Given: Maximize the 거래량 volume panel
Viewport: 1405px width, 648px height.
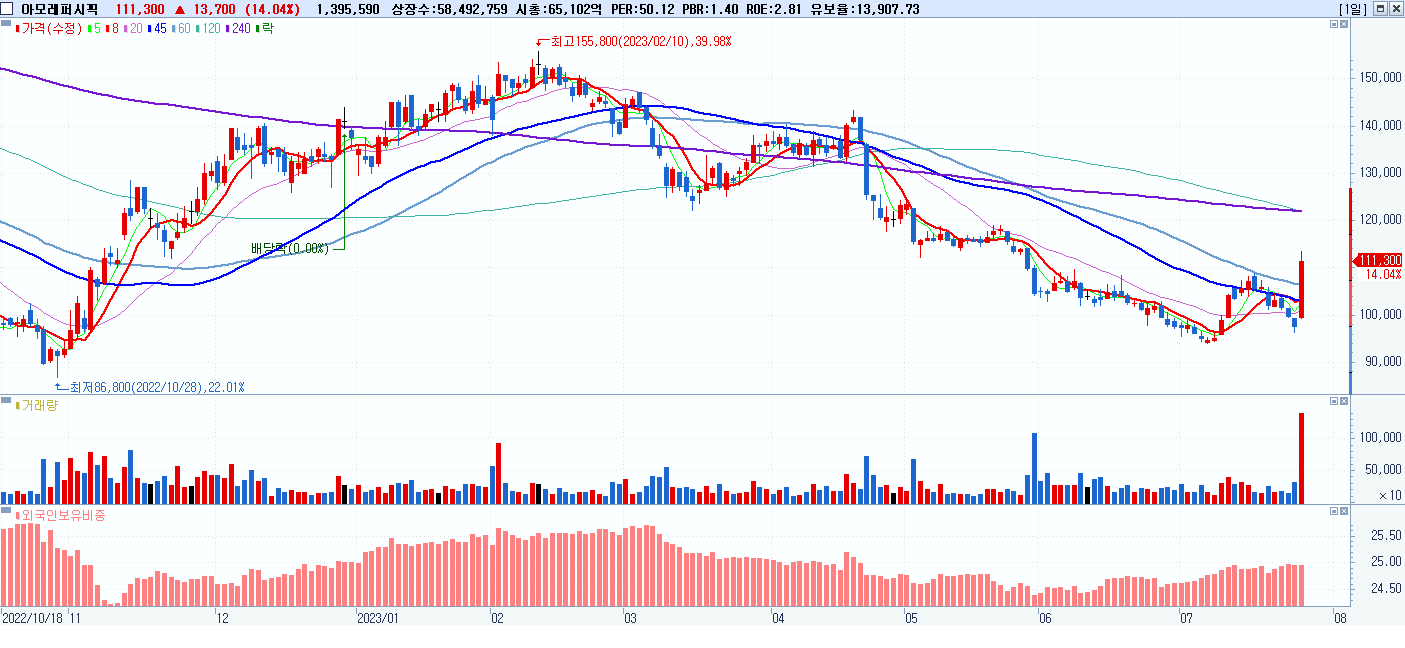Looking at the screenshot, I should tap(1334, 401).
